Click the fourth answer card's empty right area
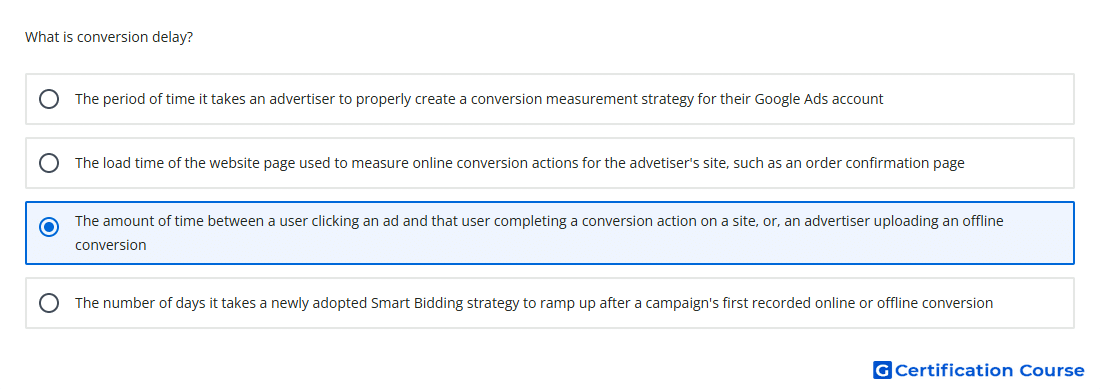The width and height of the screenshot is (1100, 389). coord(1035,303)
